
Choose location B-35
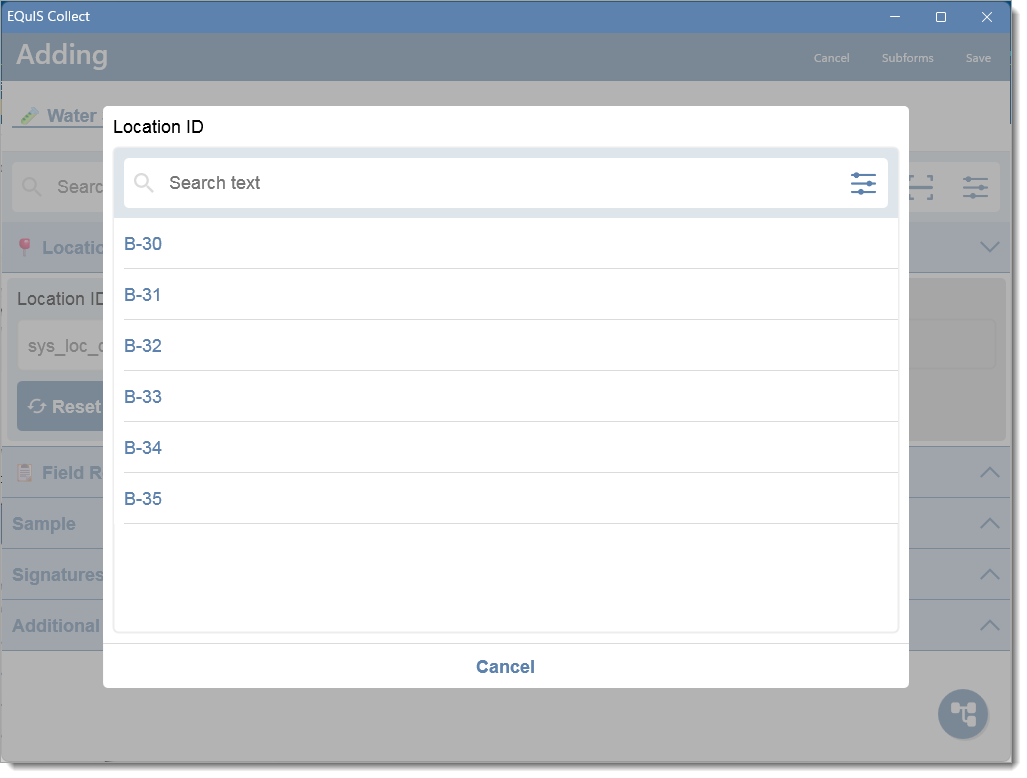[x=511, y=499]
